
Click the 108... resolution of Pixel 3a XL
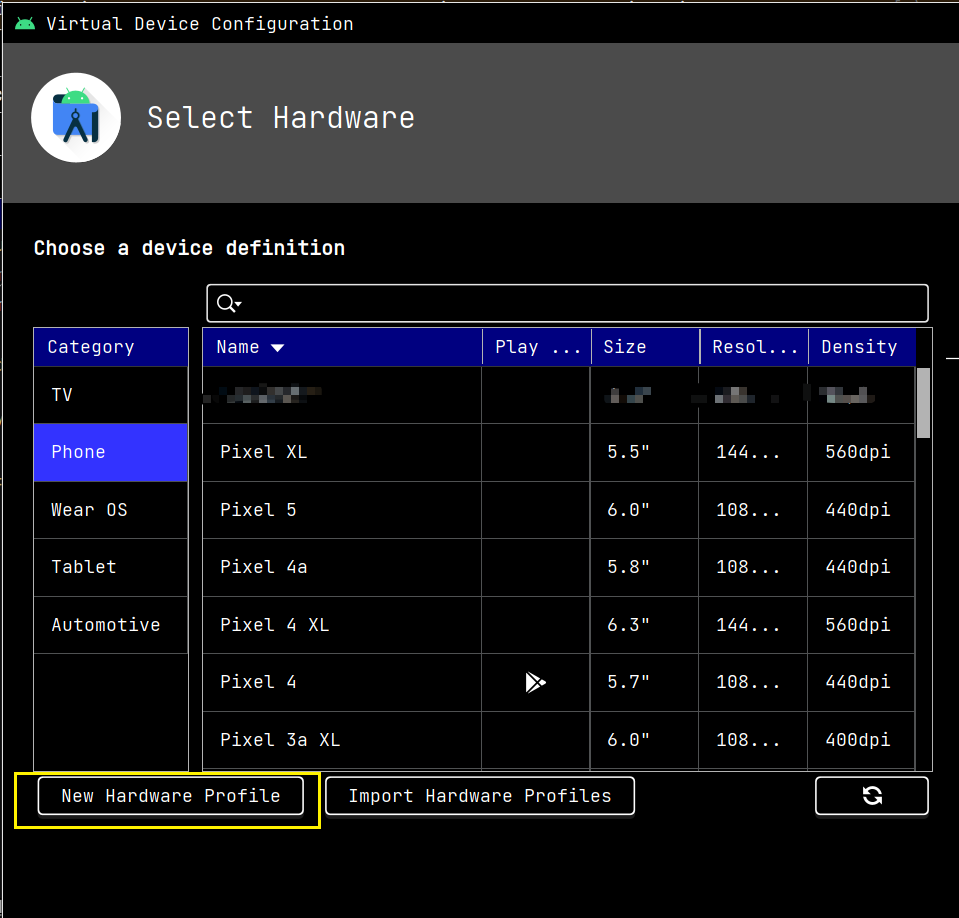(x=748, y=739)
